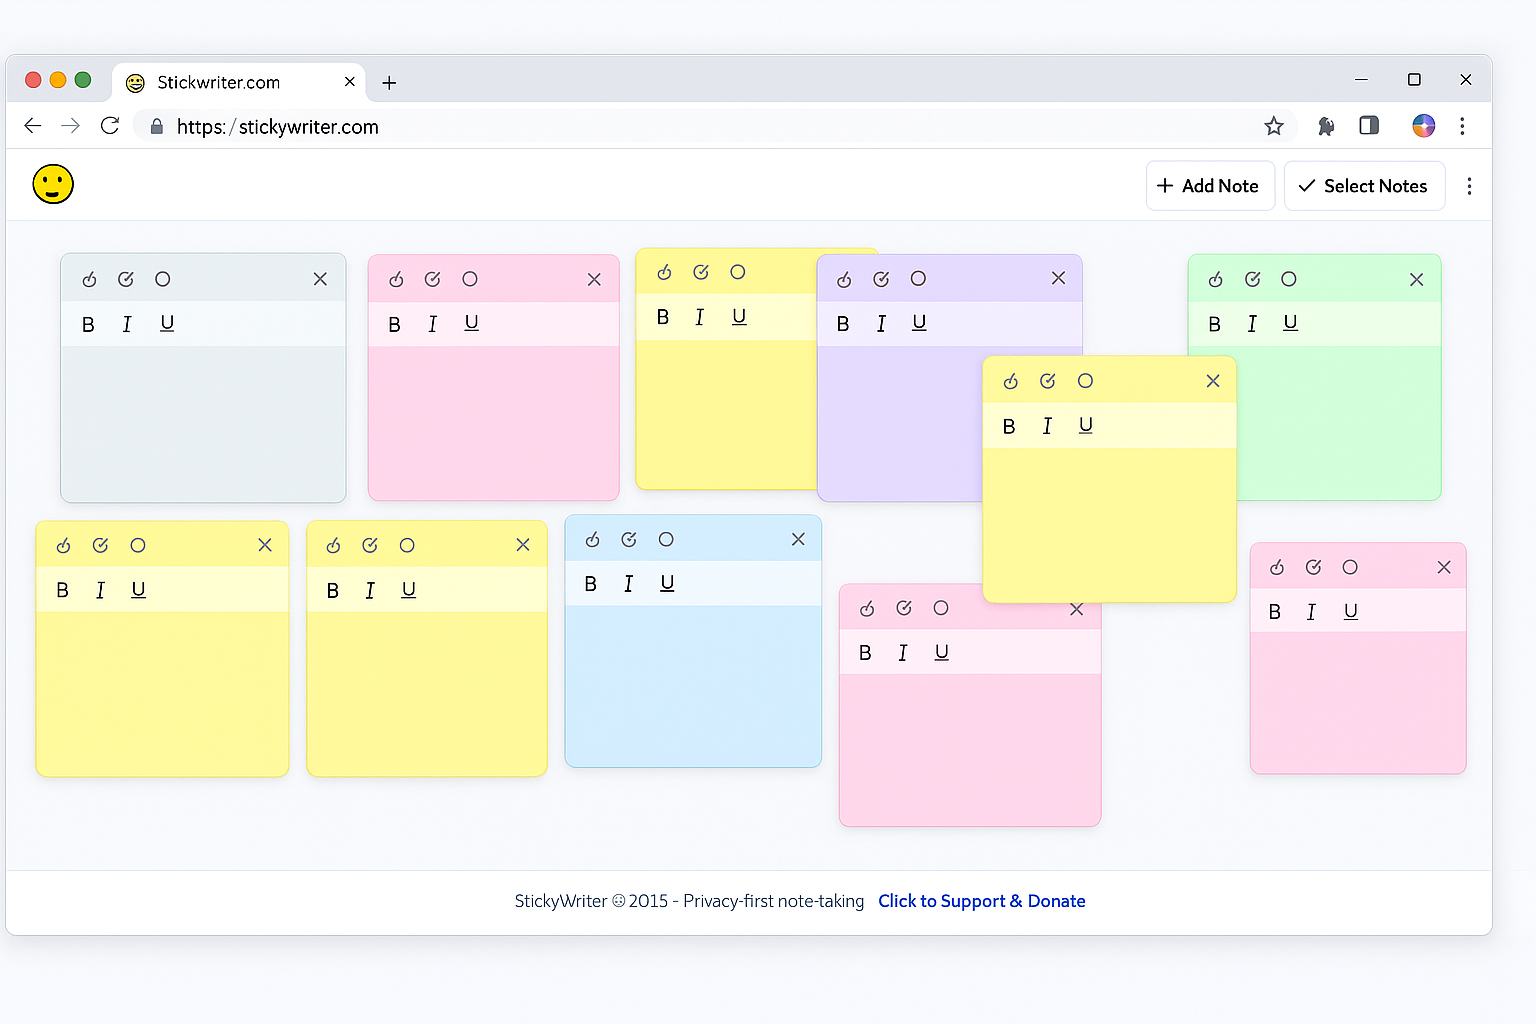Click the yellow smiley face logo
Viewport: 1536px width, 1024px height.
[x=53, y=184]
